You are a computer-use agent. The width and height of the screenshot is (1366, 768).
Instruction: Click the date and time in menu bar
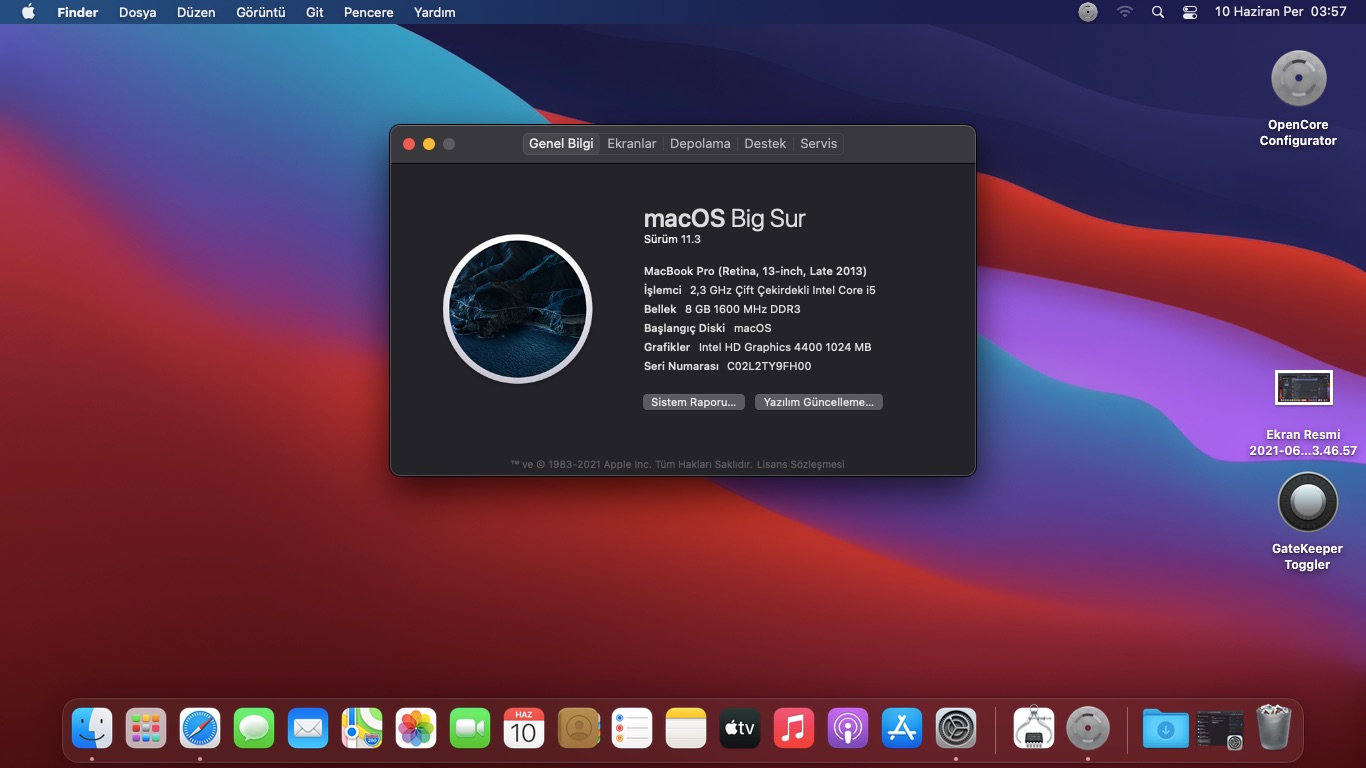click(1280, 12)
